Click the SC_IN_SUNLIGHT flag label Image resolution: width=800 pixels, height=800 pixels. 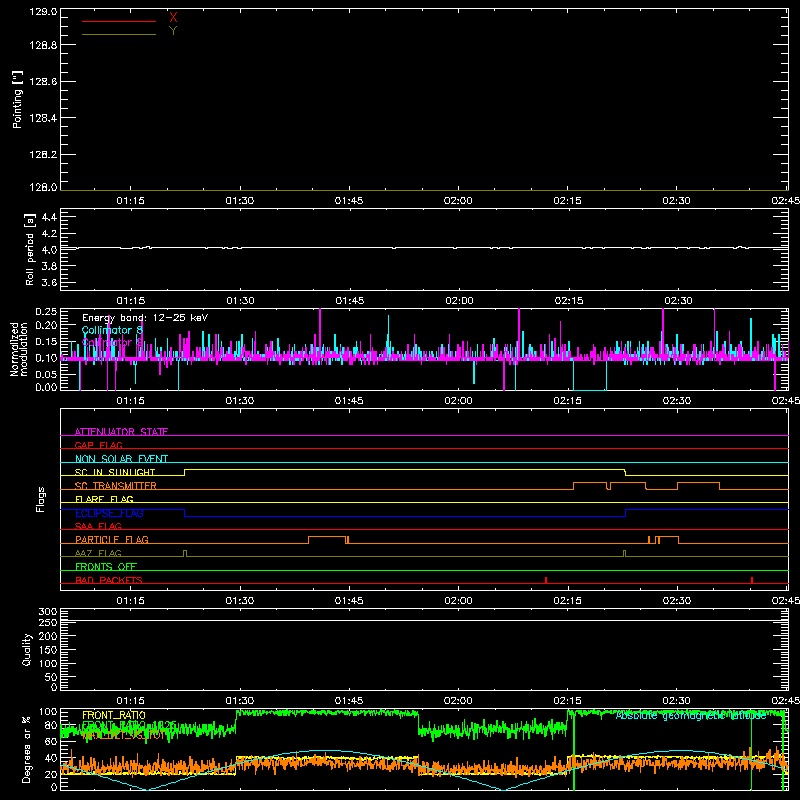(115, 472)
